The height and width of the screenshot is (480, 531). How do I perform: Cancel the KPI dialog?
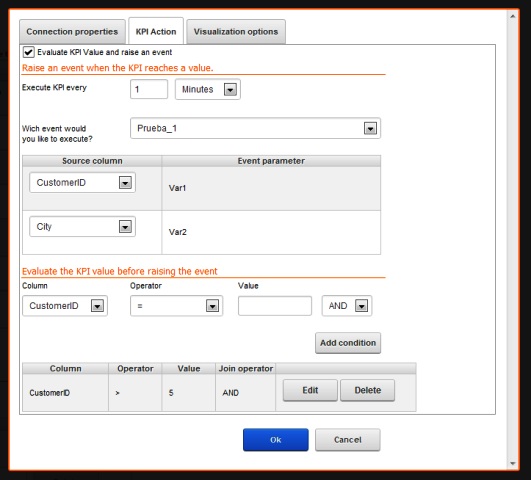347,440
